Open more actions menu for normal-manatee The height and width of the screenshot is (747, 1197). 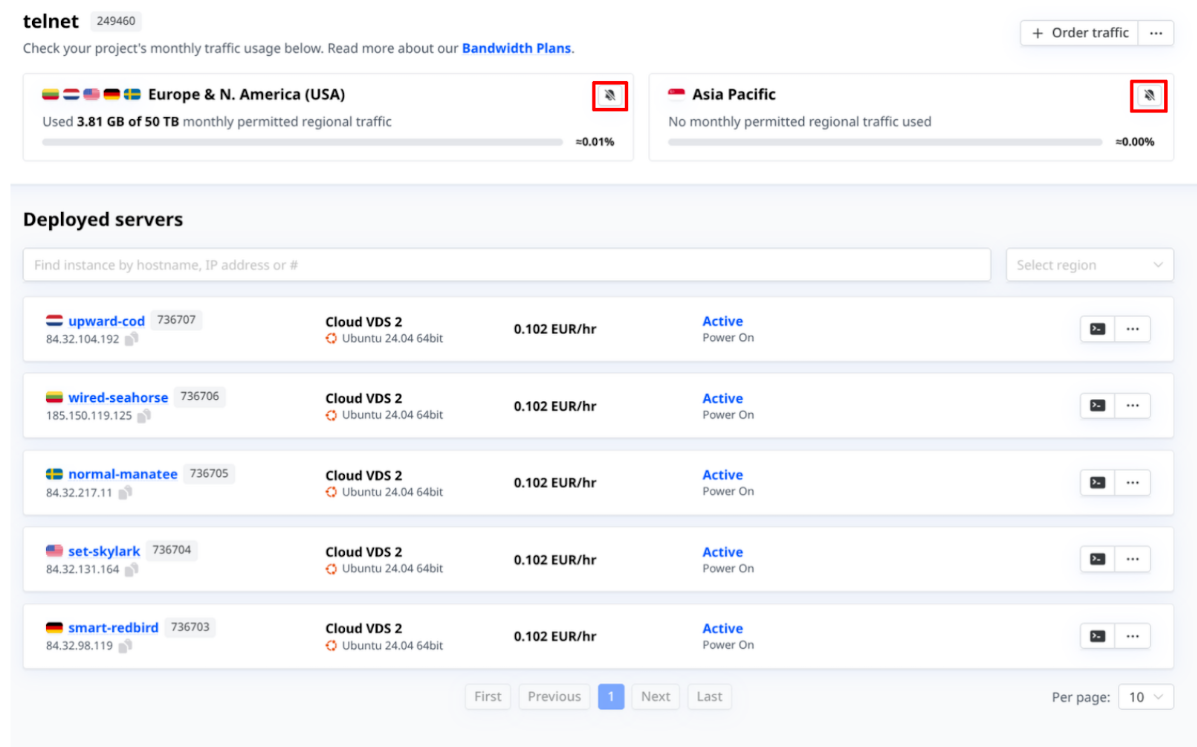(x=1132, y=483)
